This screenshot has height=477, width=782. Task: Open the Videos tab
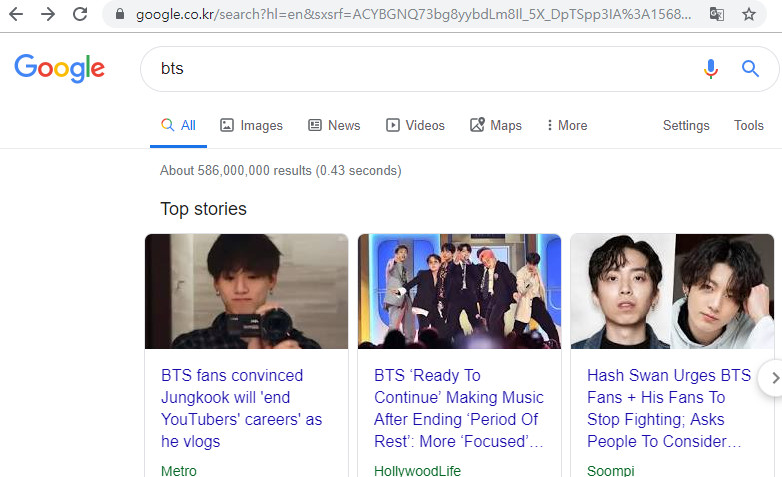click(x=415, y=125)
